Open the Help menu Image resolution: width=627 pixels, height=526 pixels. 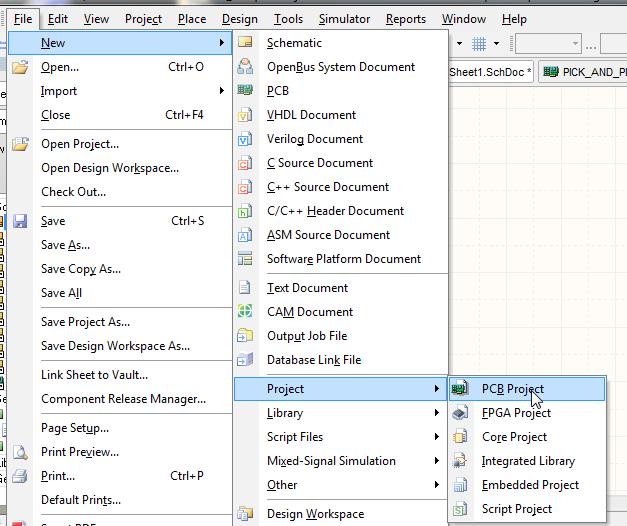pos(514,19)
